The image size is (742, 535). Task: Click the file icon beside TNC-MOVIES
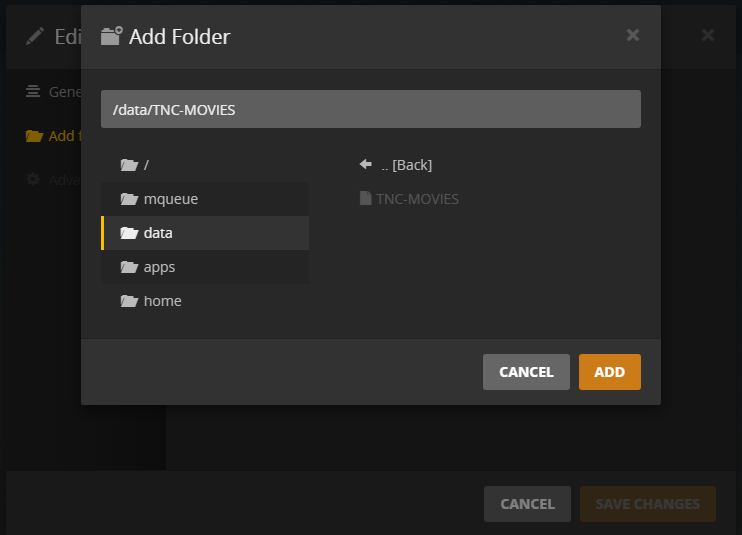coord(365,198)
